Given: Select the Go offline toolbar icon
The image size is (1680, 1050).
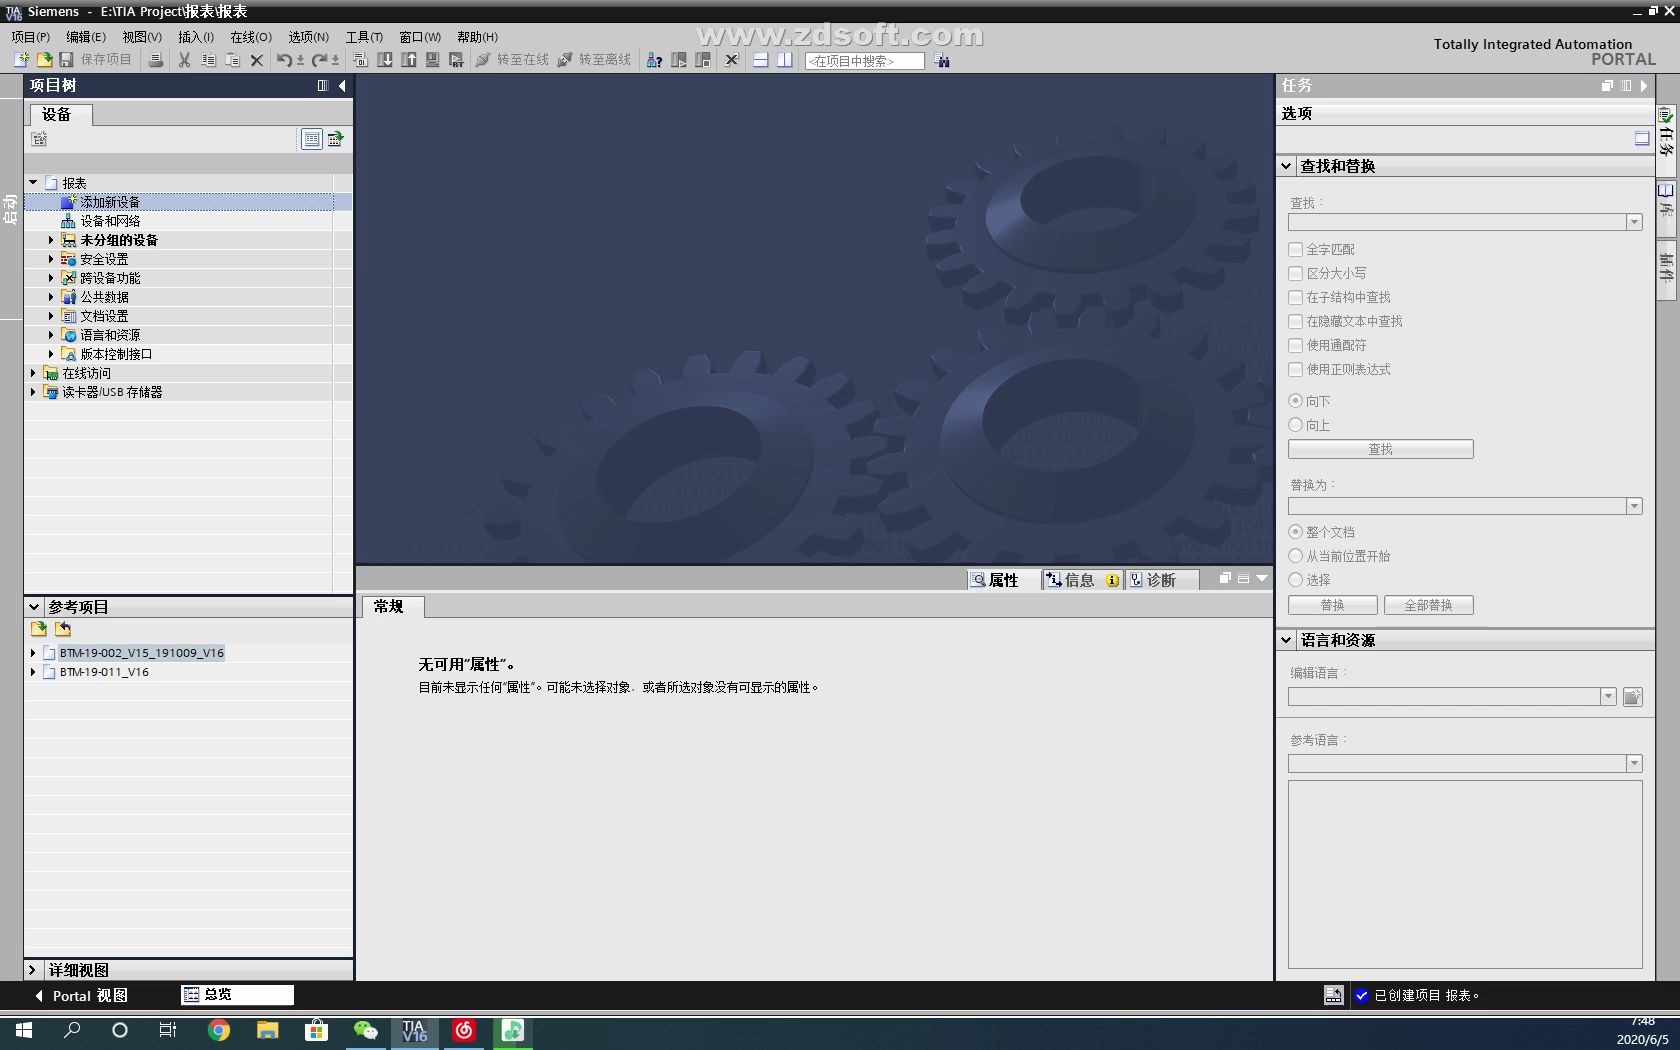Looking at the screenshot, I should tap(596, 60).
